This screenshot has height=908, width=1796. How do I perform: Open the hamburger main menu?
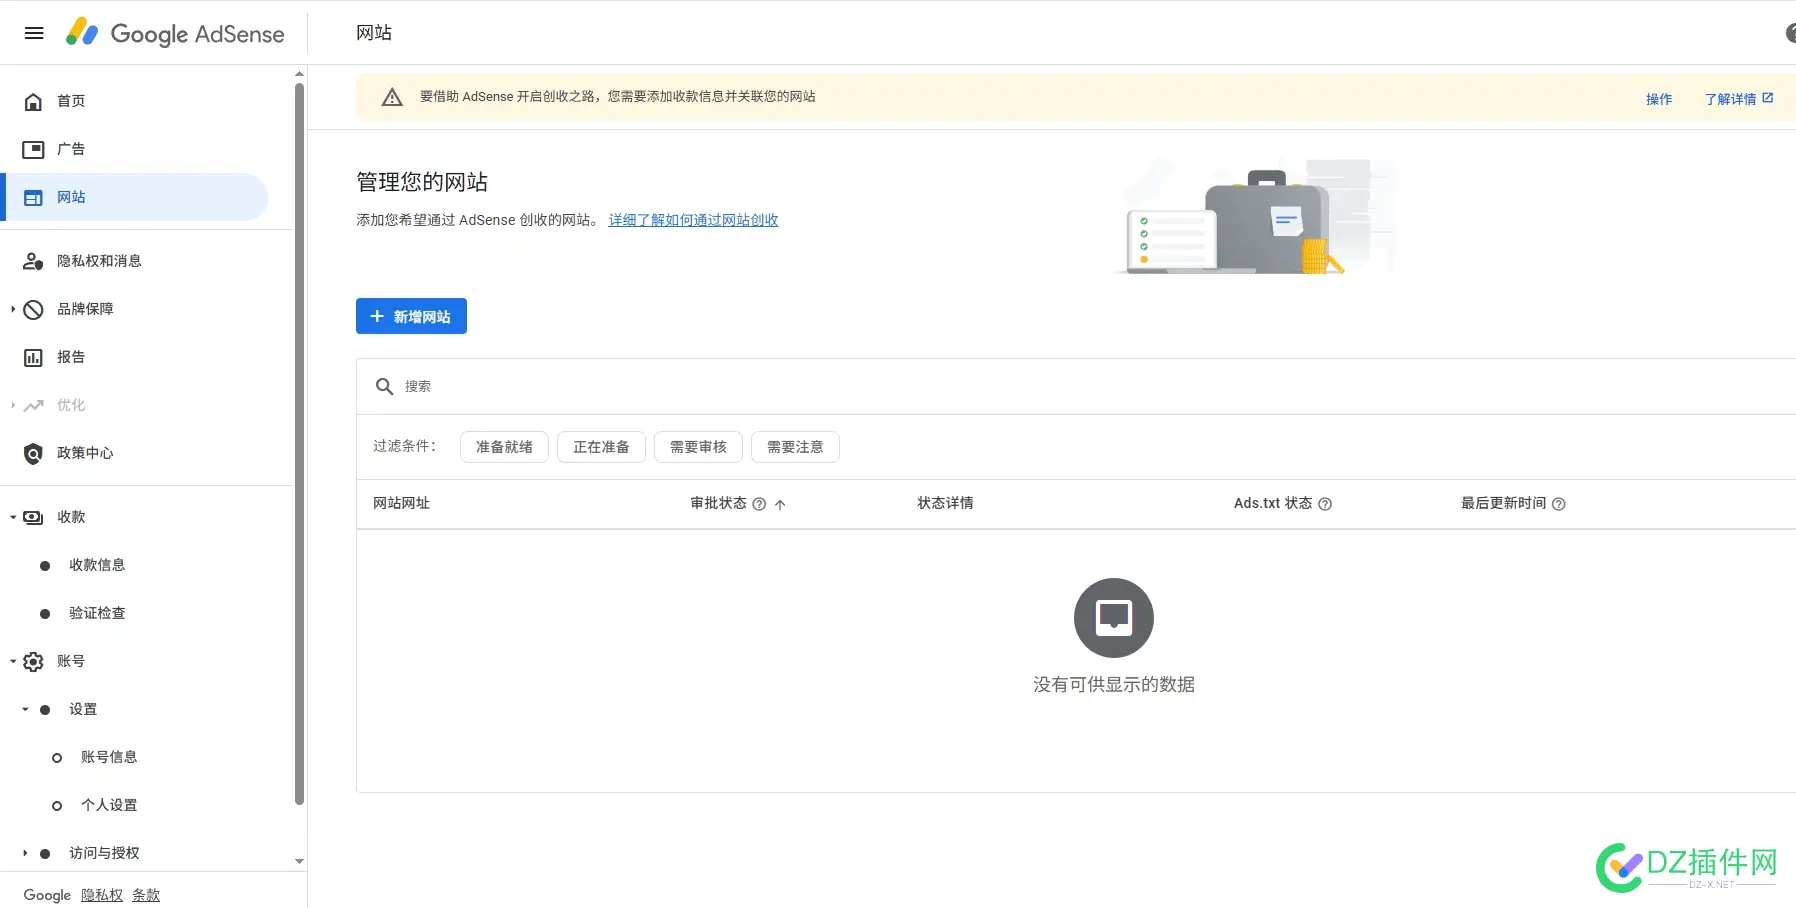(34, 33)
